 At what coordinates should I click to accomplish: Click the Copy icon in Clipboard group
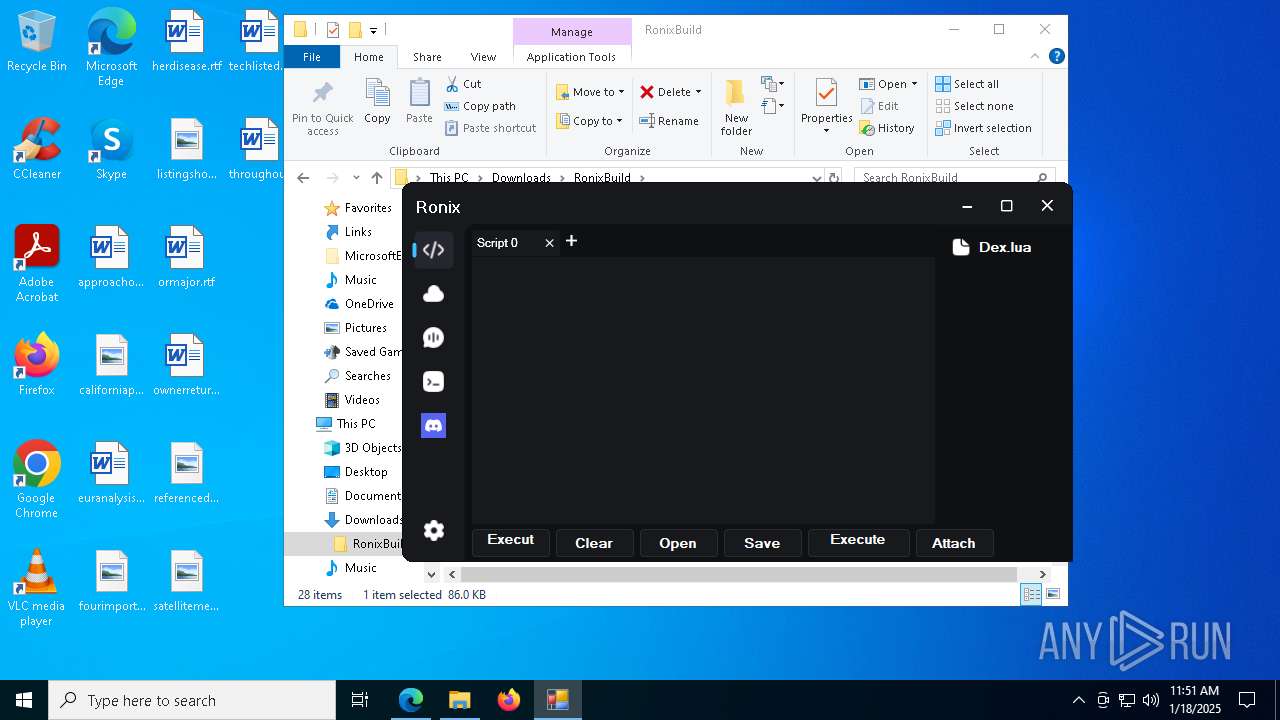point(377,102)
